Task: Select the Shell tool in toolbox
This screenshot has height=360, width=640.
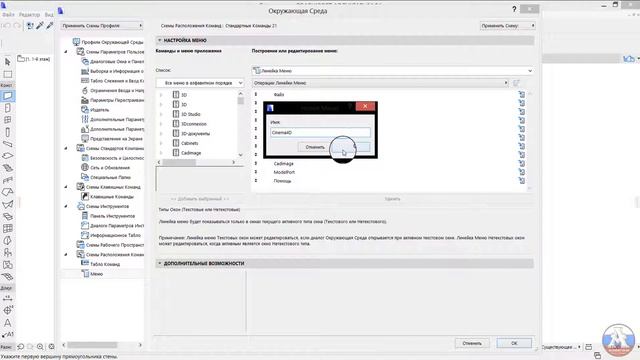Action: pyautogui.click(x=7, y=204)
